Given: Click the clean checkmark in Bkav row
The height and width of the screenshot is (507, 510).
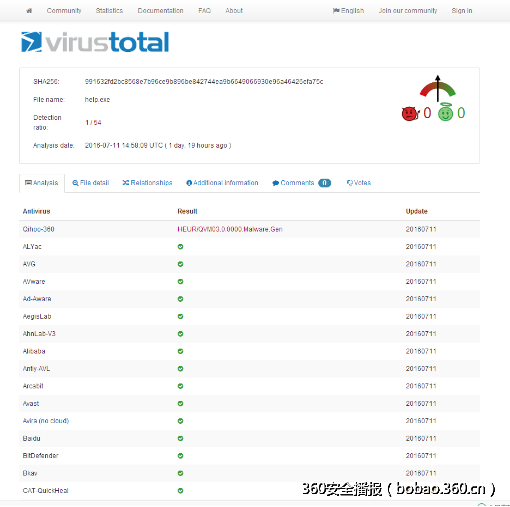Looking at the screenshot, I should [x=180, y=473].
